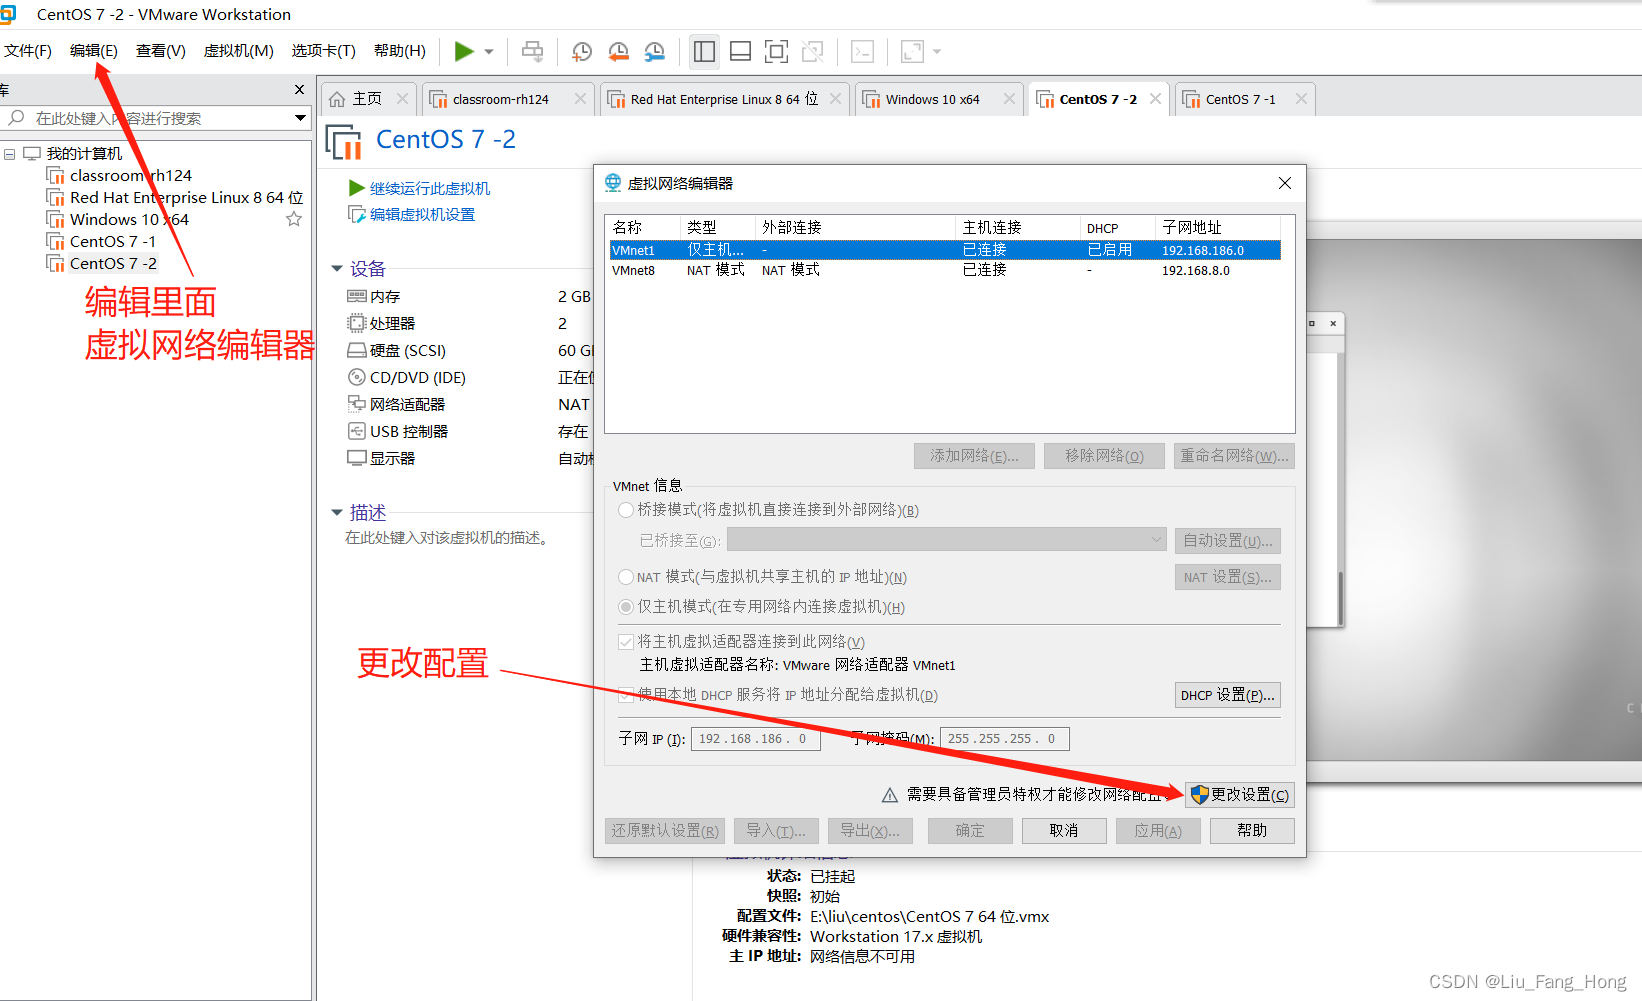Collapse the 我的计算机 tree node
This screenshot has height=1001, width=1642.
point(10,153)
